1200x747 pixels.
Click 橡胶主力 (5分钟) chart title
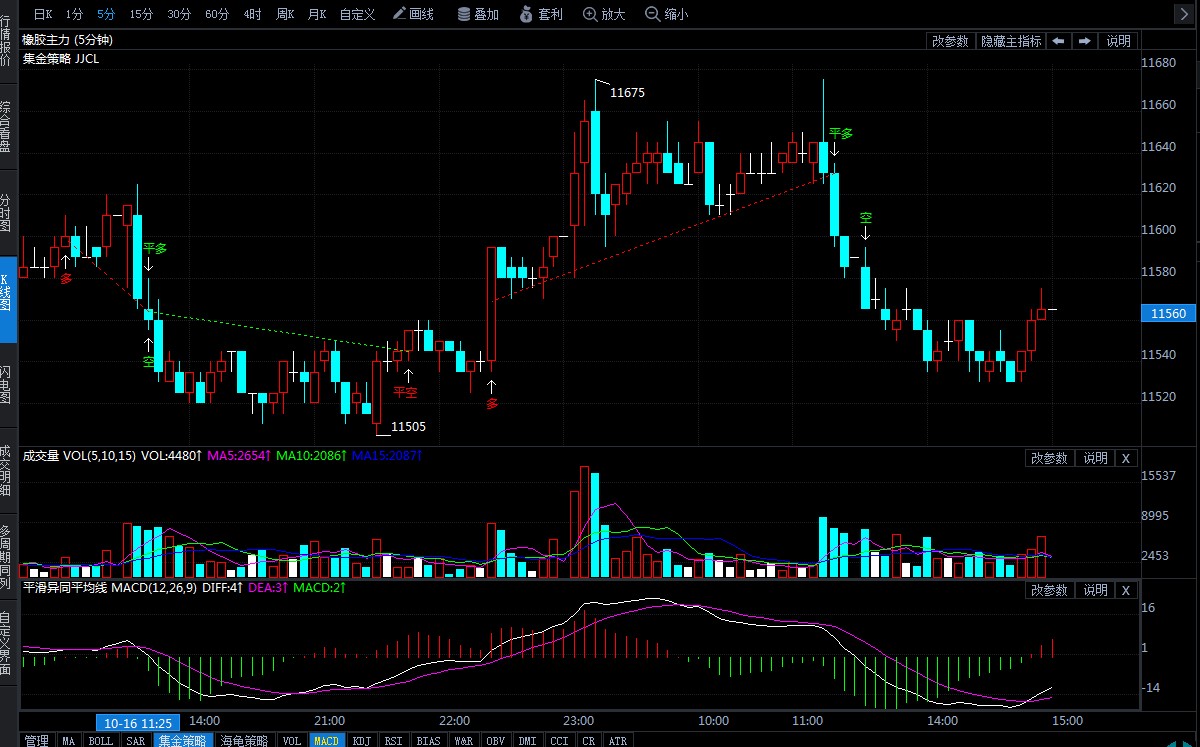pos(67,40)
